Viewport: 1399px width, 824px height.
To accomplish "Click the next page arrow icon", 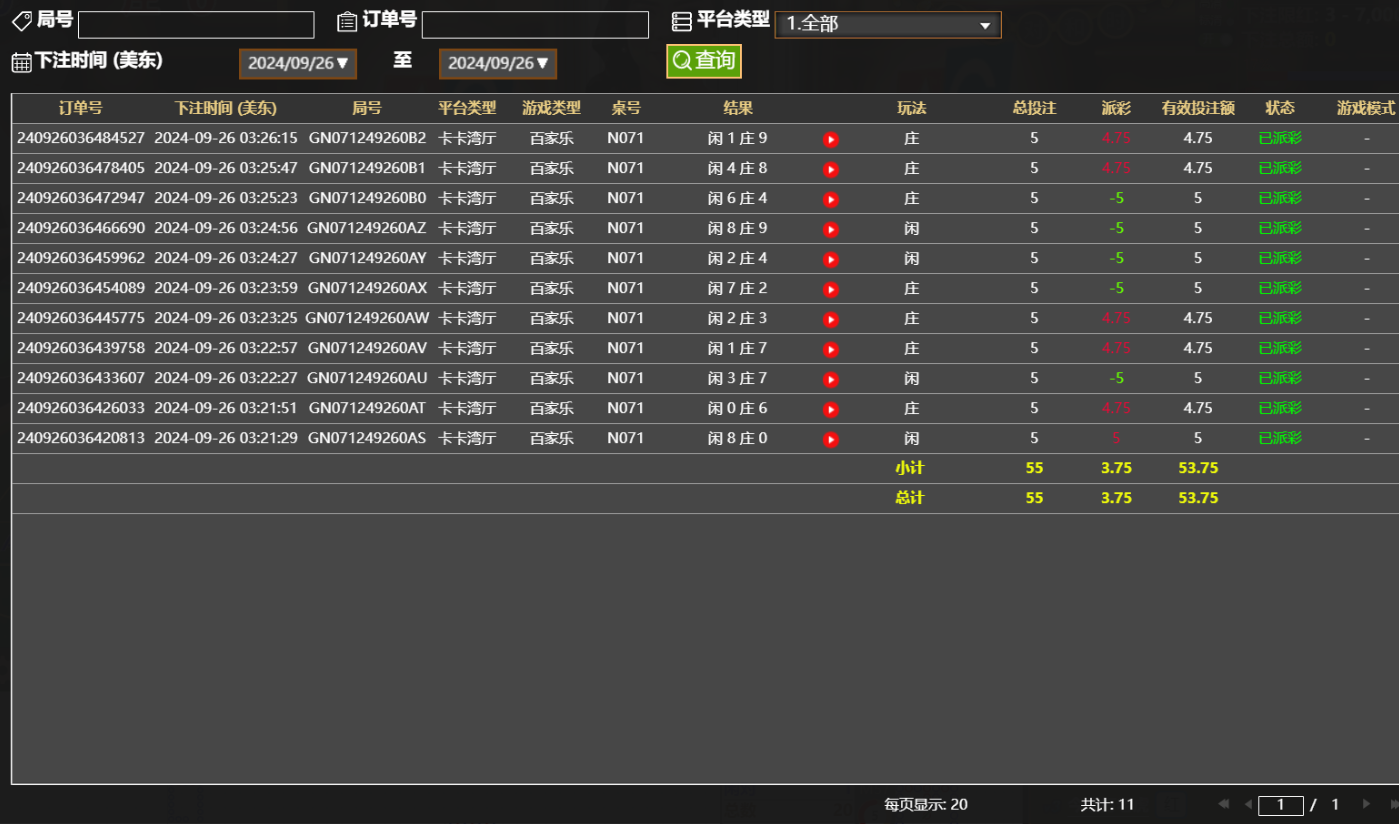I will click(1367, 804).
